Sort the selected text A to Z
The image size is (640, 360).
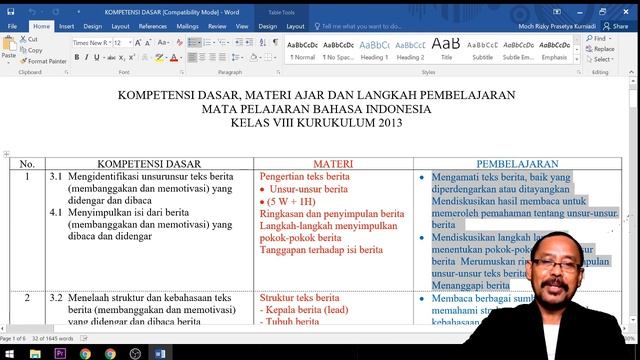pyautogui.click(x=262, y=42)
